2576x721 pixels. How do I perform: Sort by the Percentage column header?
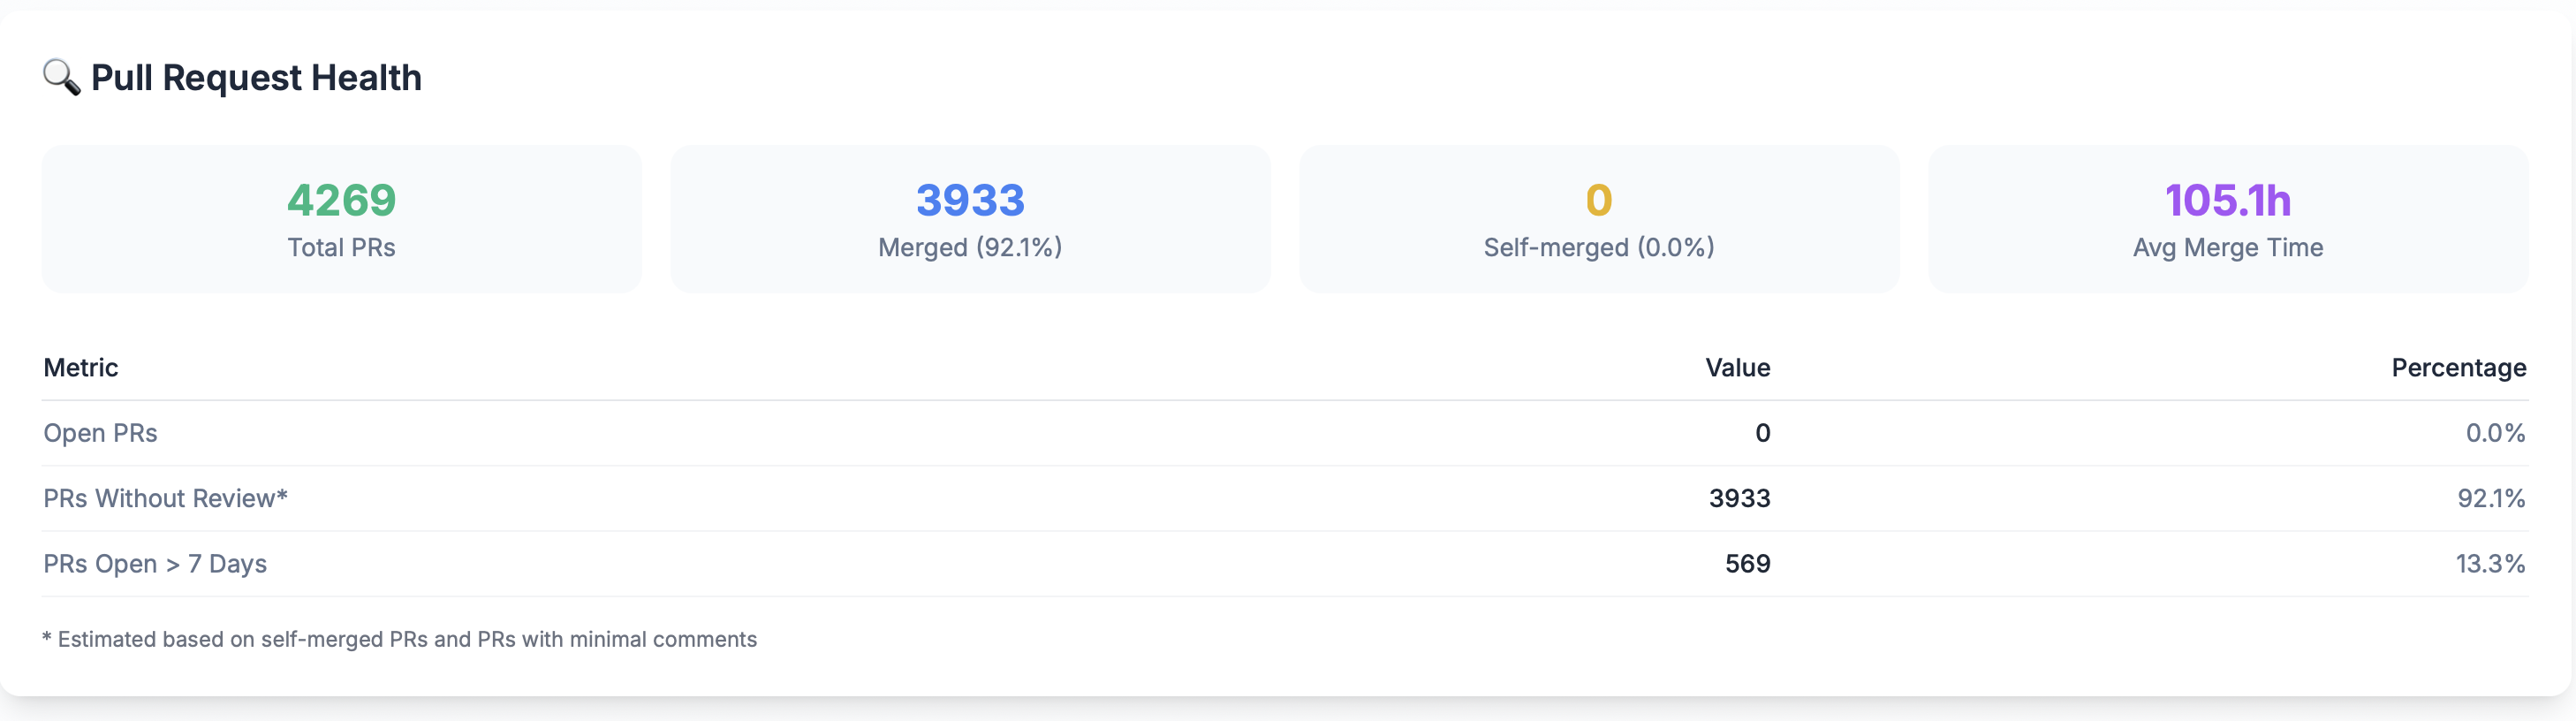click(2459, 368)
